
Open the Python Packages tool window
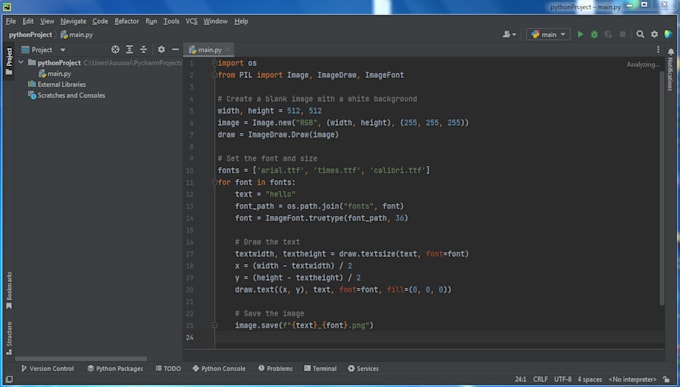(115, 369)
